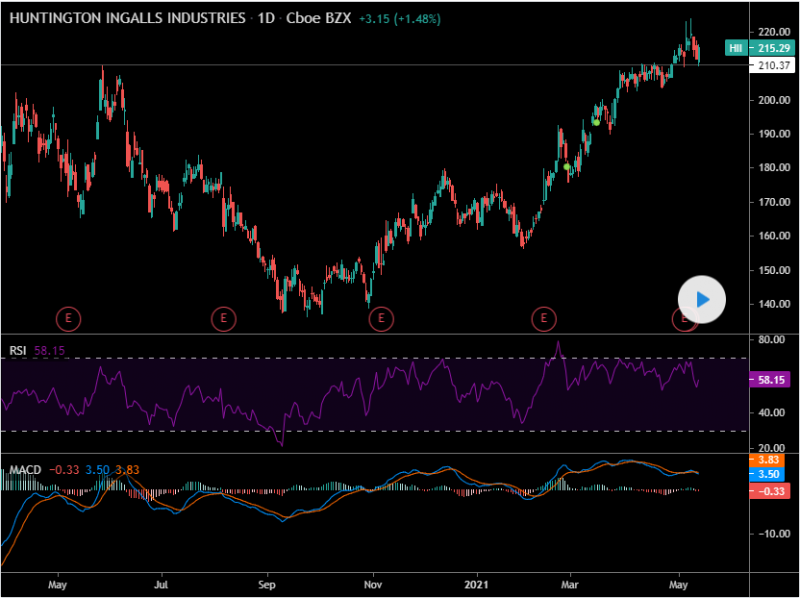The width and height of the screenshot is (800, 598).
Task: Click the leftmost earnings E marker
Action: (x=68, y=319)
